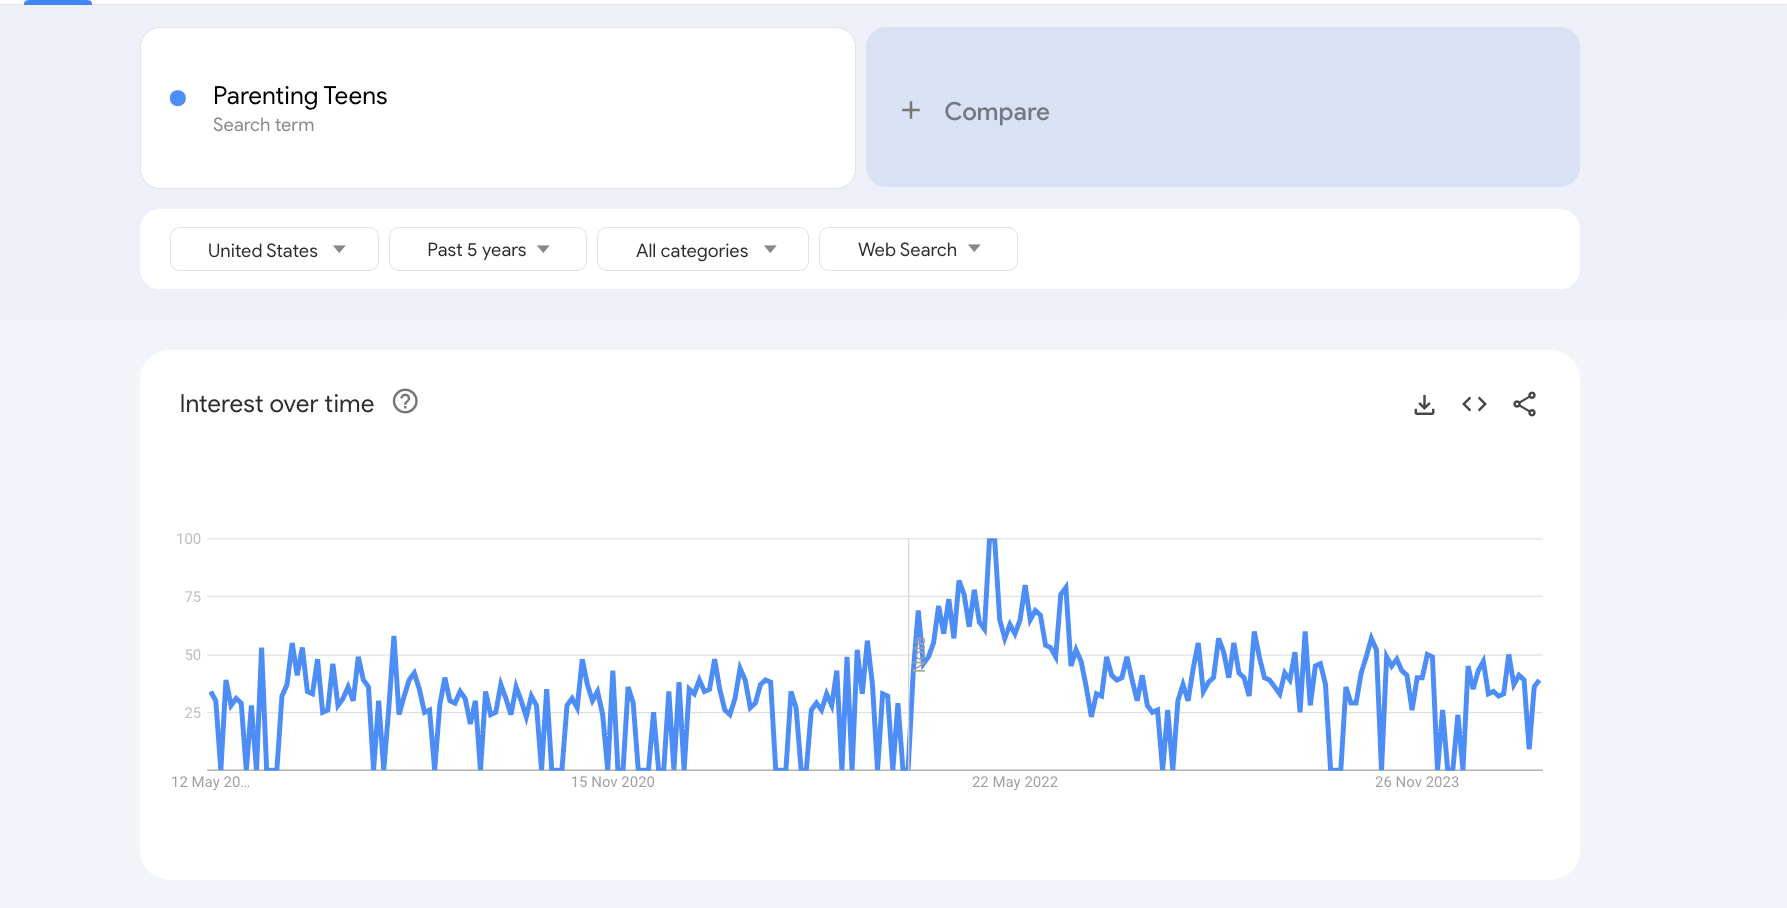
Task: Click the 22 May 2022 axis label
Action: pyautogui.click(x=1014, y=782)
